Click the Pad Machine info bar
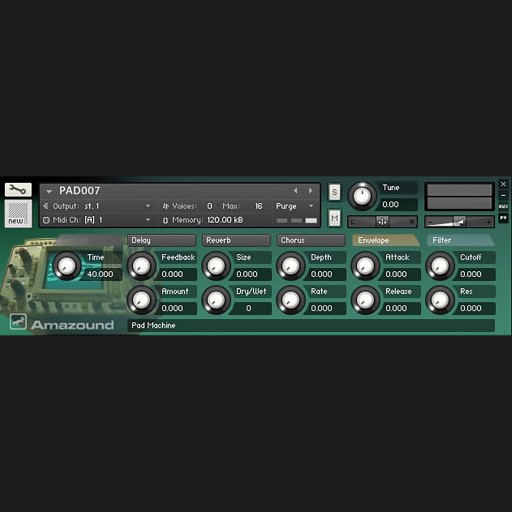Viewport: 512px width, 512px height. 311,325
